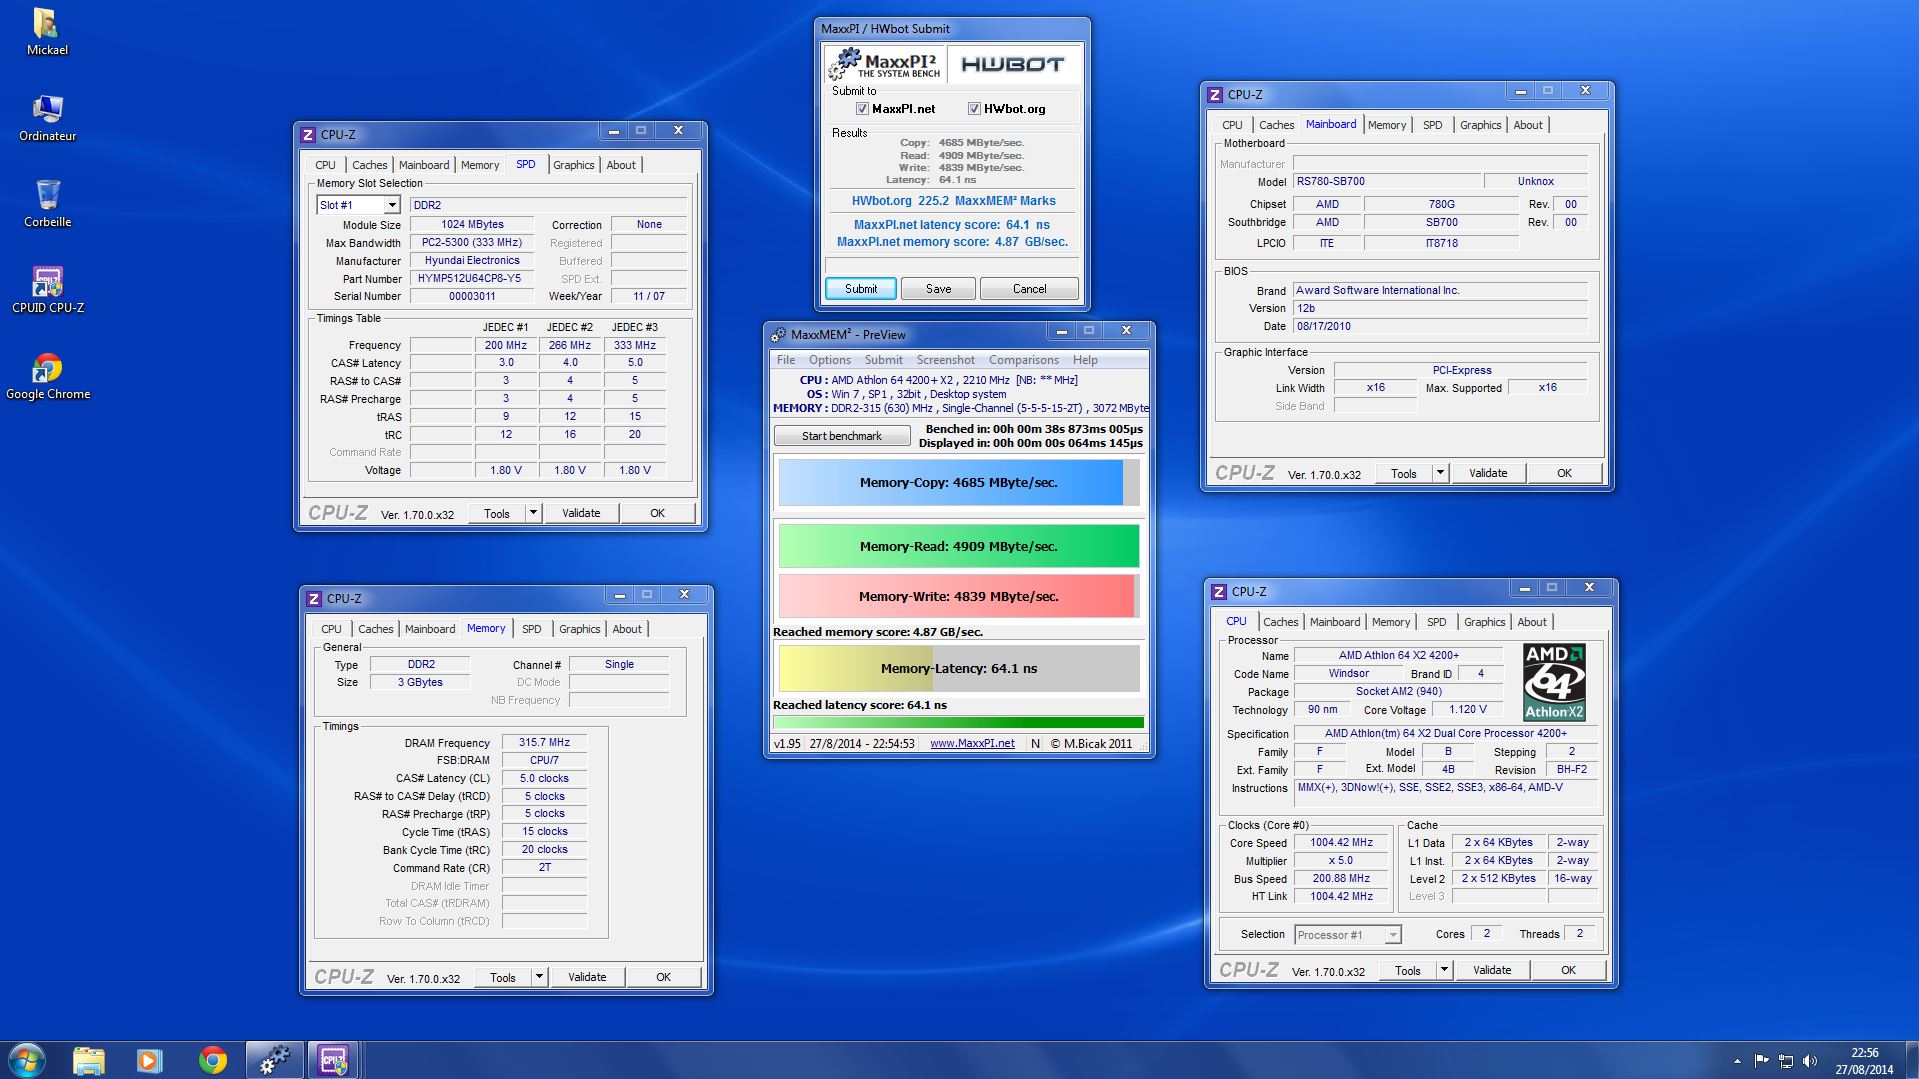
Task: Click Validate in the CPU window
Action: (1492, 970)
